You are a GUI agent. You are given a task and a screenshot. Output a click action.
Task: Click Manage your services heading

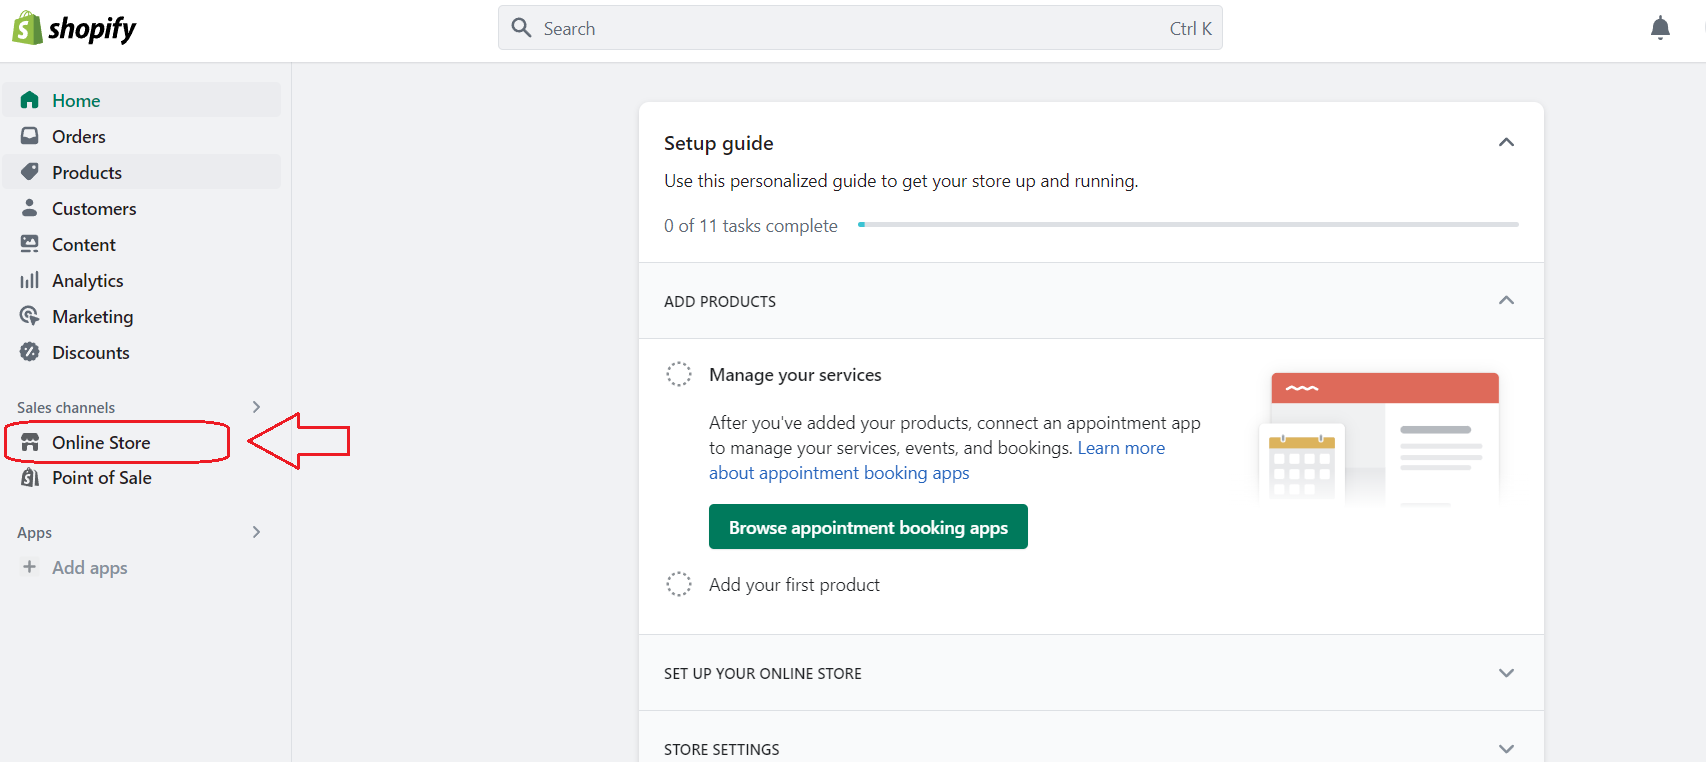coord(795,375)
